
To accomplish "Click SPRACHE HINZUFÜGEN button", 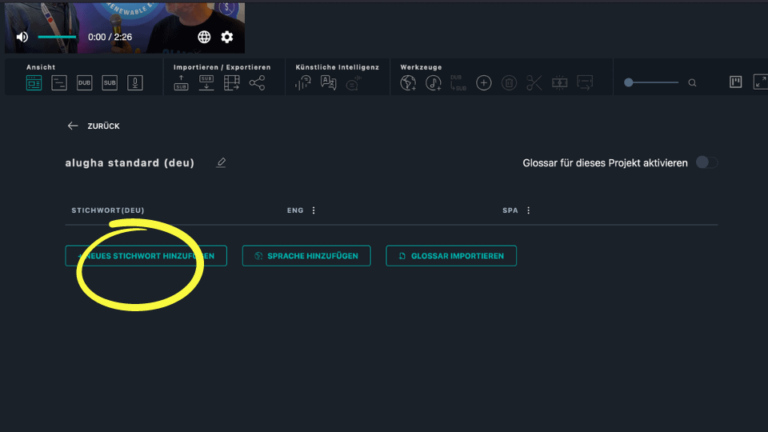I will click(306, 256).
